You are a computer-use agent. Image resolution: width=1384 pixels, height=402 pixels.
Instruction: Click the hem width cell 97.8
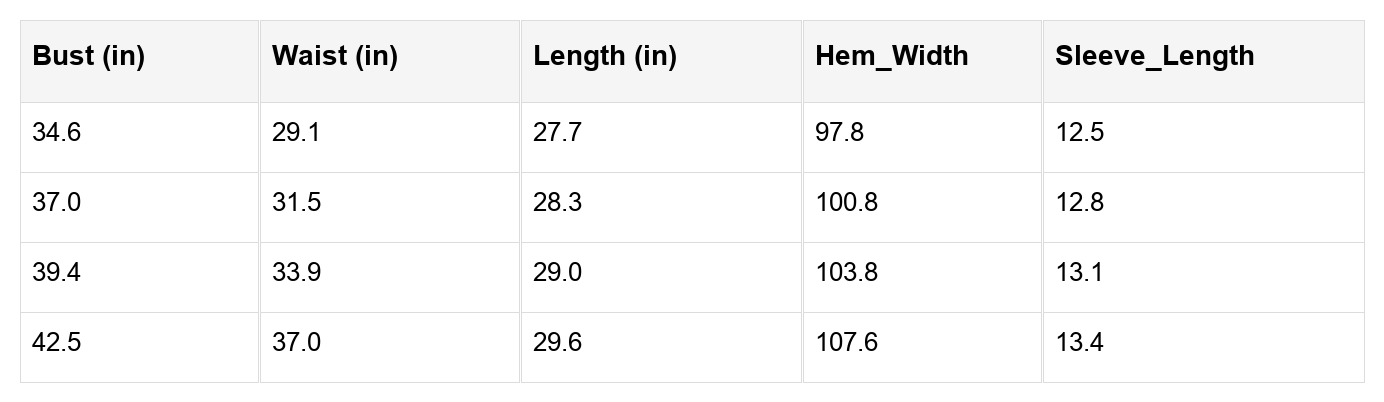(x=839, y=133)
